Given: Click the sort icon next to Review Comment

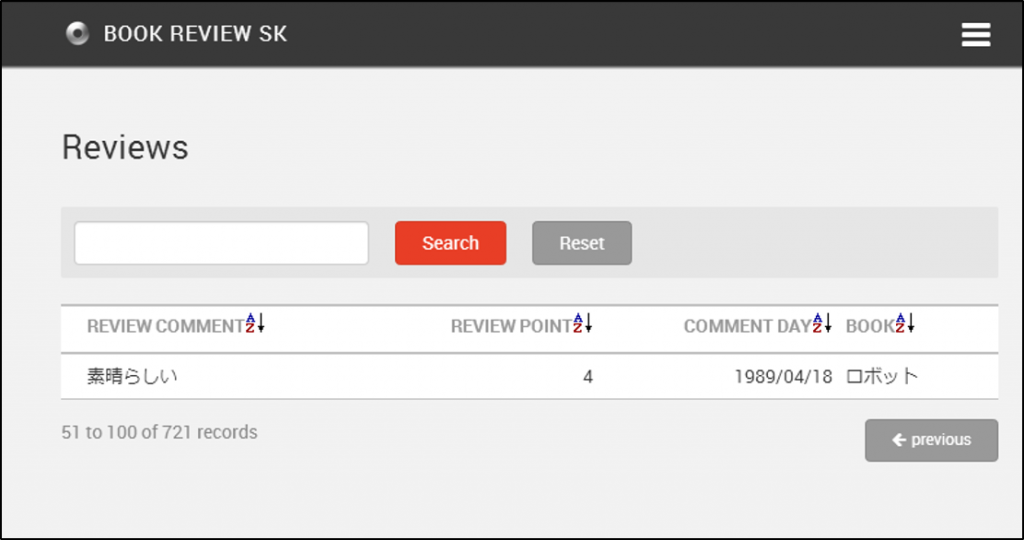Looking at the screenshot, I should [255, 324].
